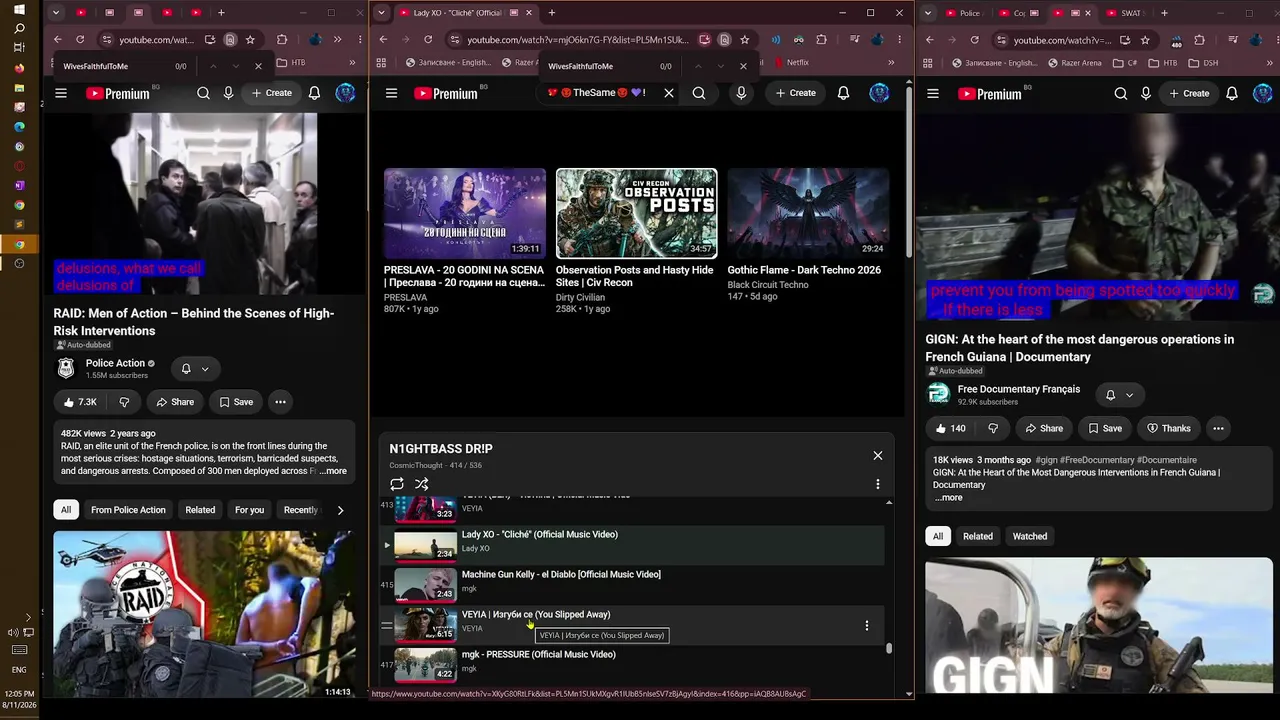This screenshot has height=720, width=1280.
Task: Play mgk PRESSURE from the playlist
Action: pyautogui.click(x=539, y=655)
